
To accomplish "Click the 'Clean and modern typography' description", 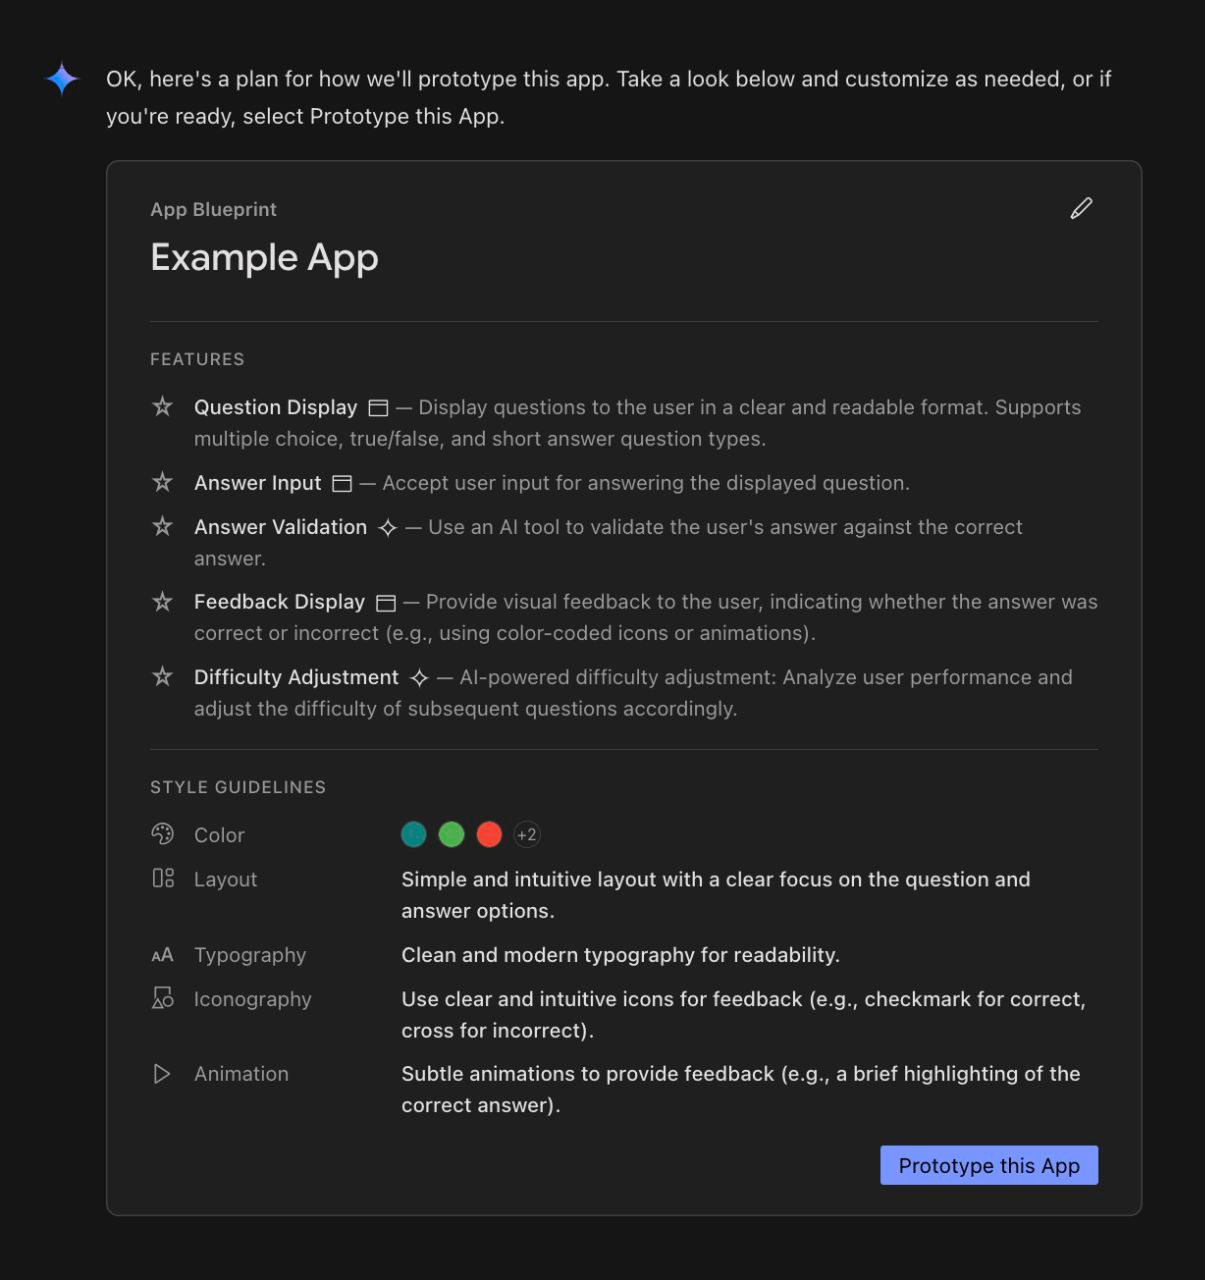I will [620, 955].
